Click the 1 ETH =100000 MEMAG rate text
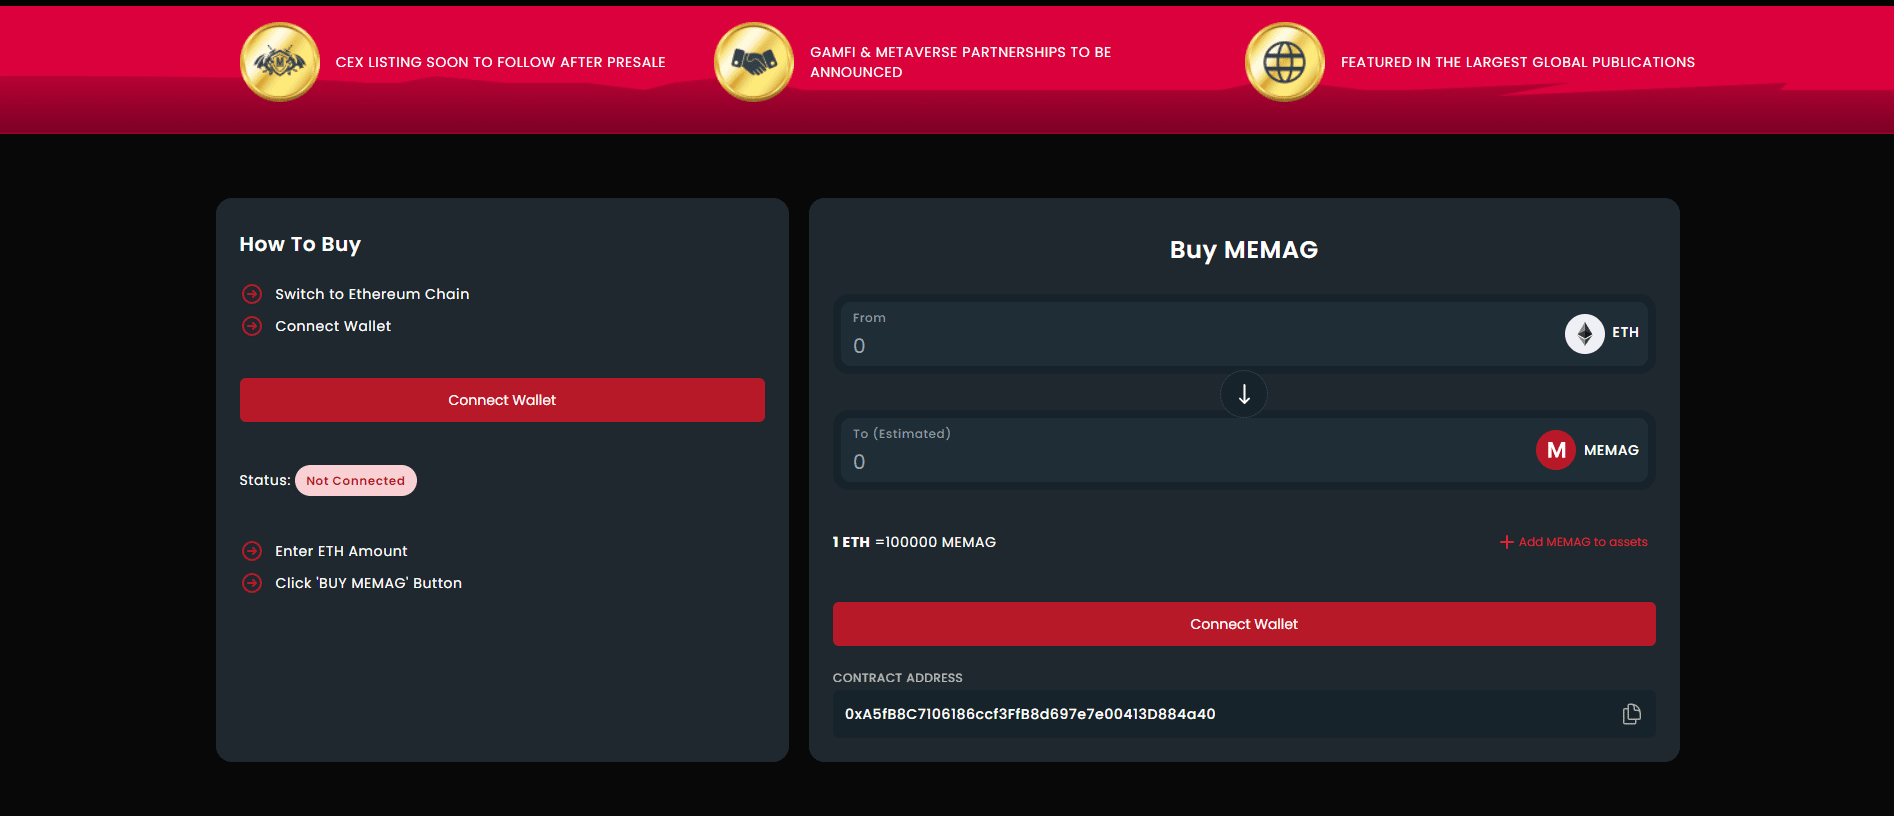Screen dimensions: 1894x816 pos(914,542)
